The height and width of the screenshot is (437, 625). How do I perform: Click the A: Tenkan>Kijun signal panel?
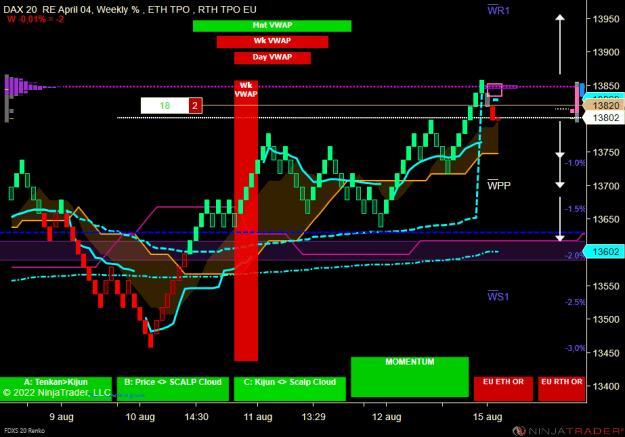(56, 389)
